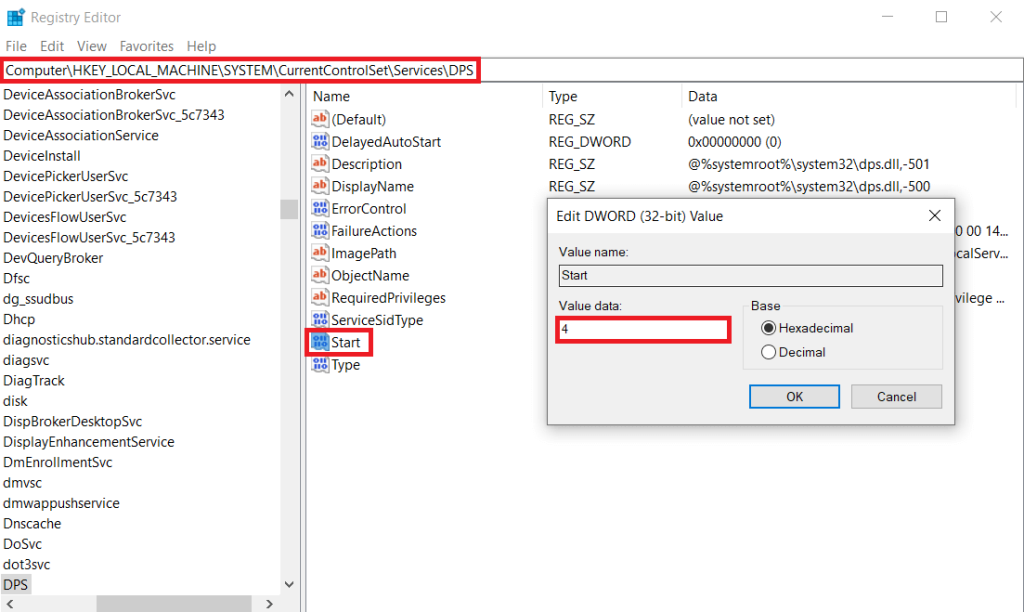This screenshot has width=1024, height=612.
Task: Click the Value data field
Action: click(643, 329)
